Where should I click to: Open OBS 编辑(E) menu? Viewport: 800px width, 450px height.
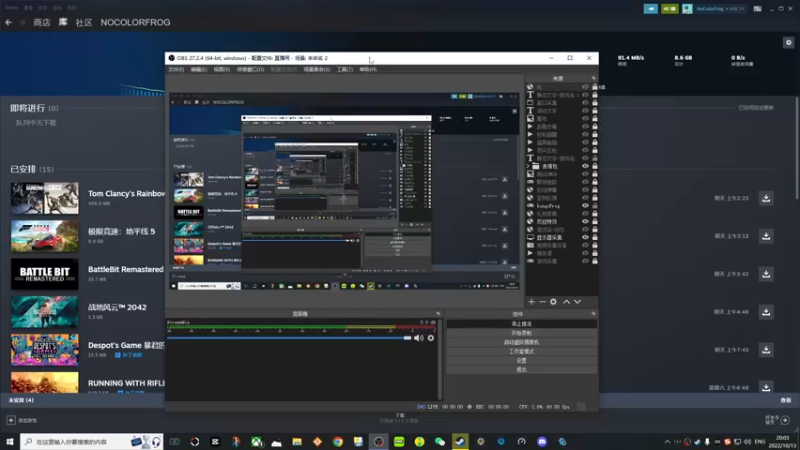[x=199, y=69]
